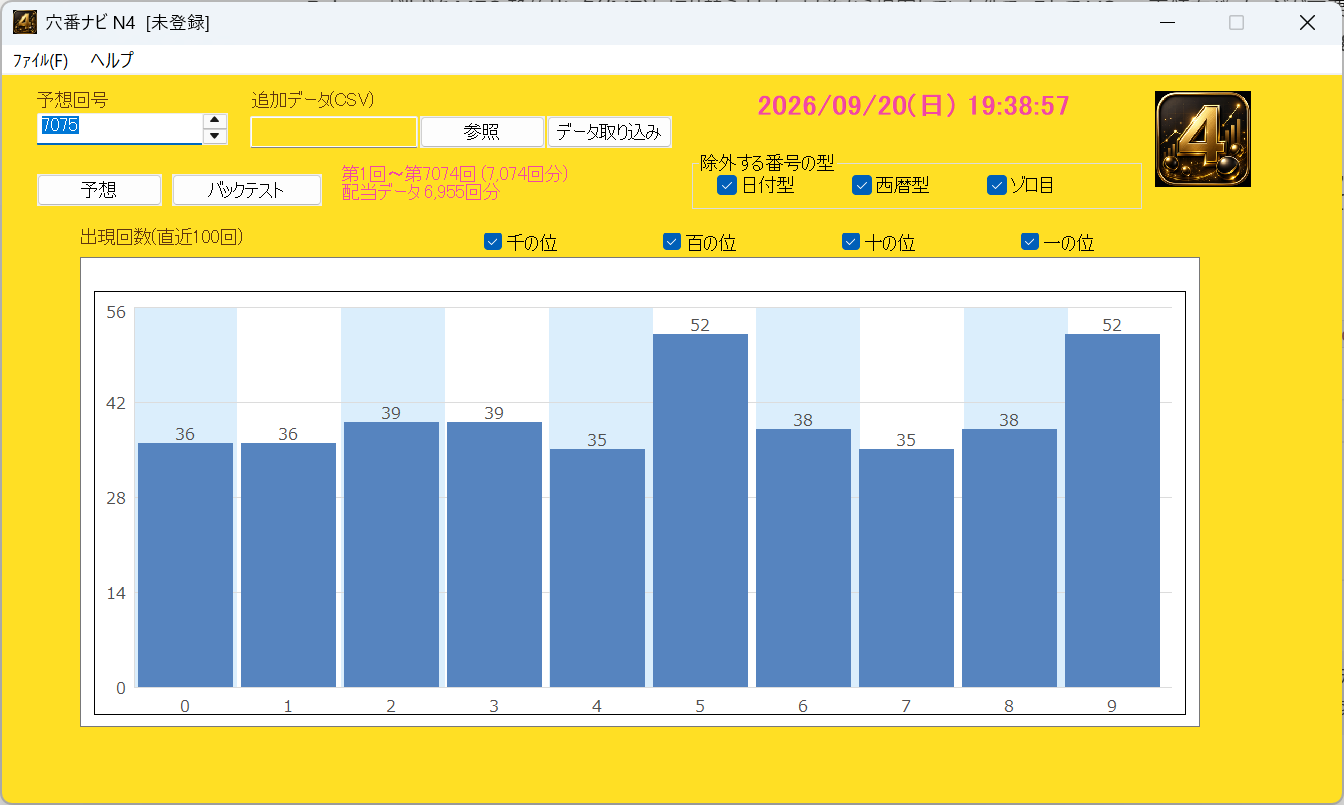1344x805 pixels.
Task: Increase the 予想回号 value with the up arrow
Action: pos(215,121)
